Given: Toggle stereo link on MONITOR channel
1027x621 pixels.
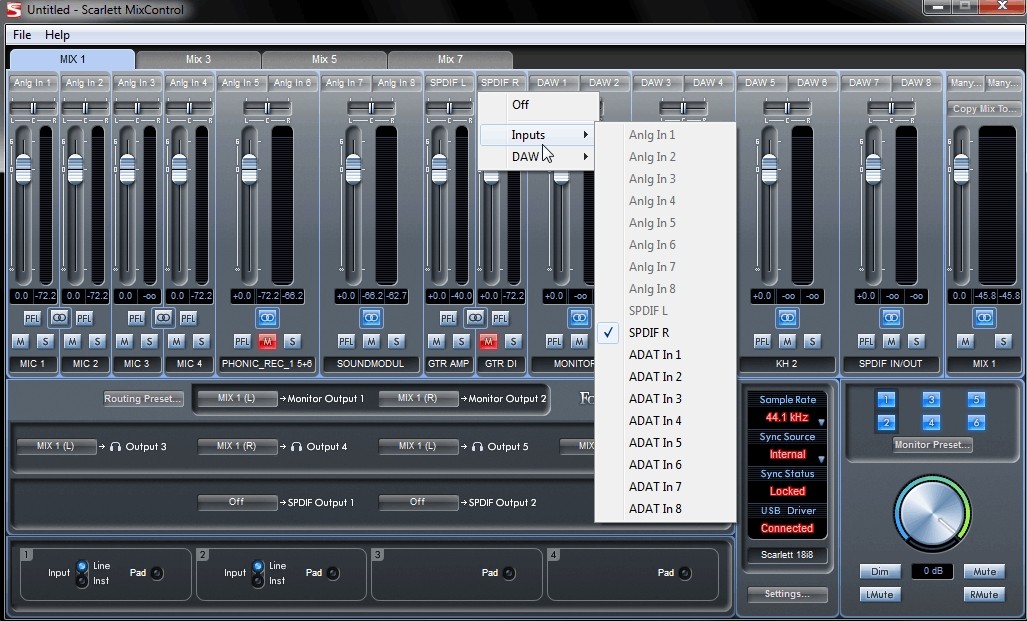Looking at the screenshot, I should point(579,318).
